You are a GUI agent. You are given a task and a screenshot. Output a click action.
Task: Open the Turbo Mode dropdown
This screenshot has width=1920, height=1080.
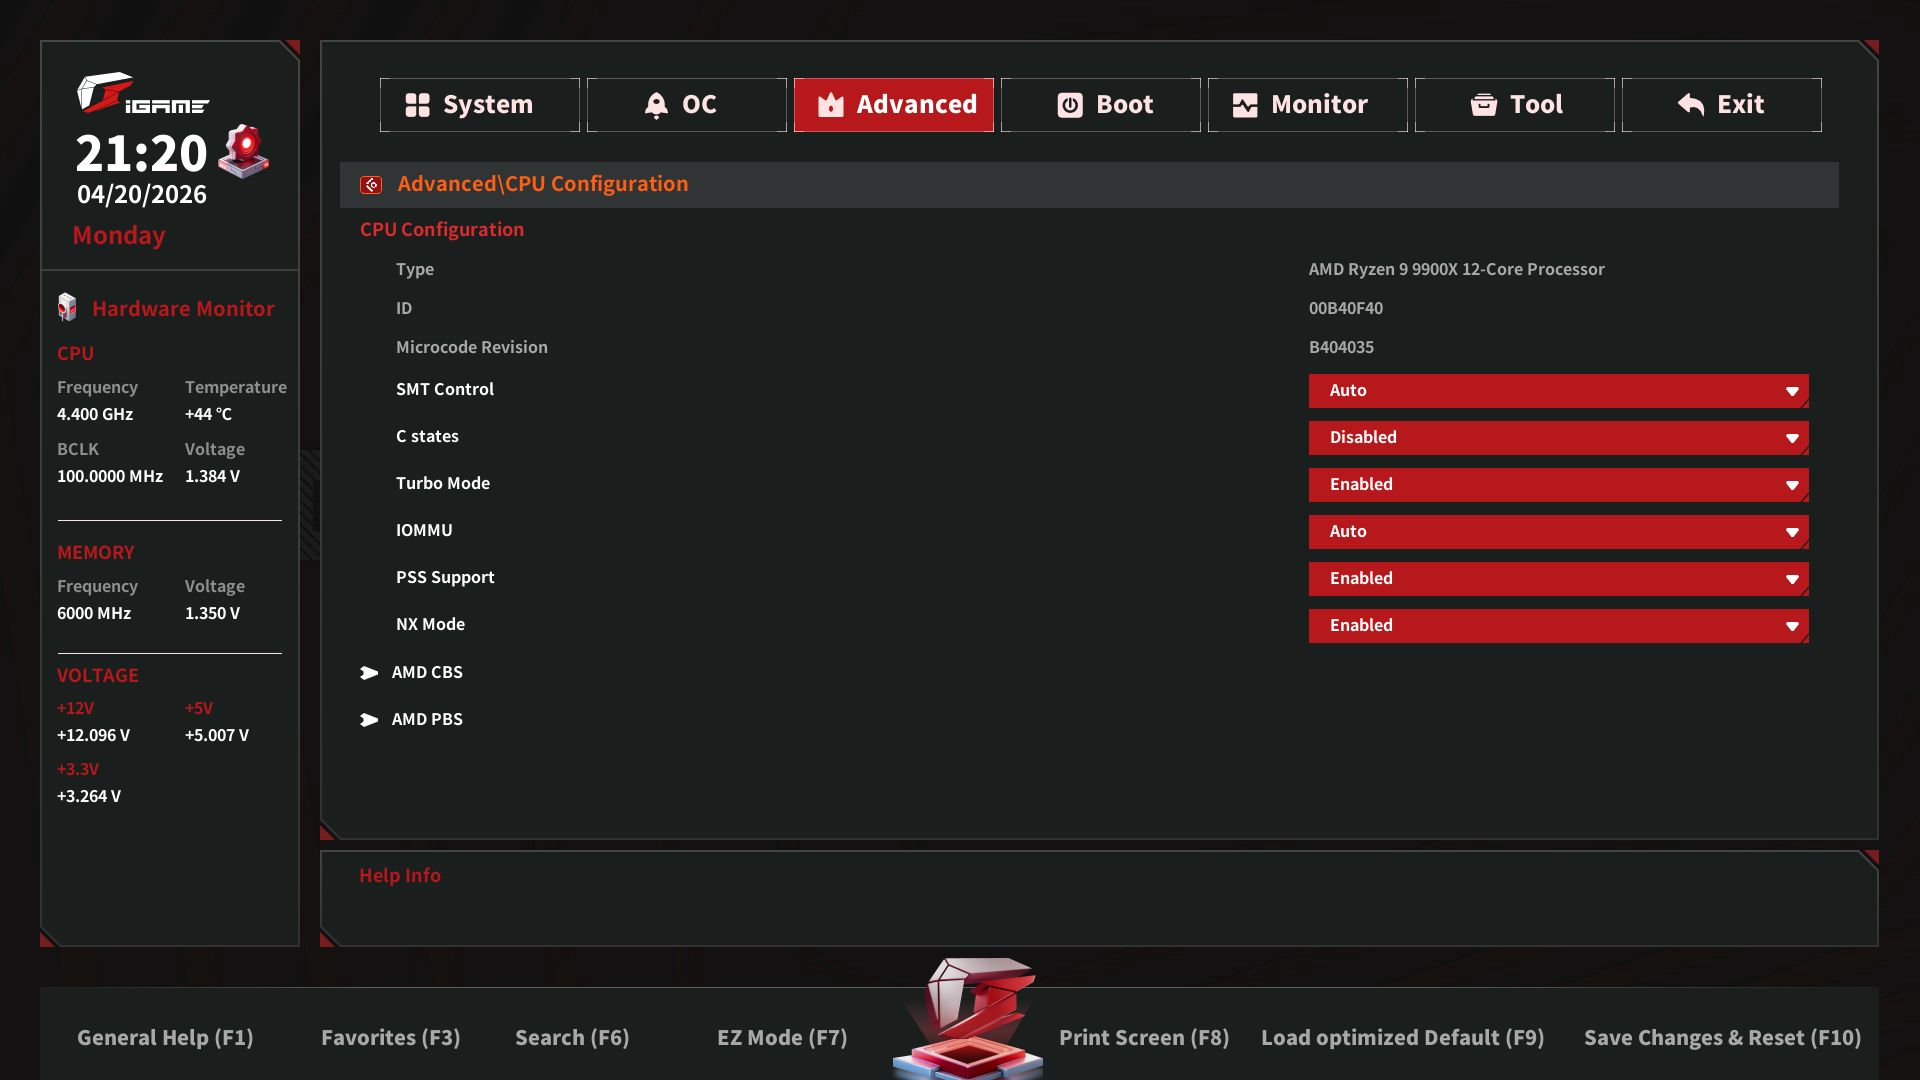[1559, 485]
